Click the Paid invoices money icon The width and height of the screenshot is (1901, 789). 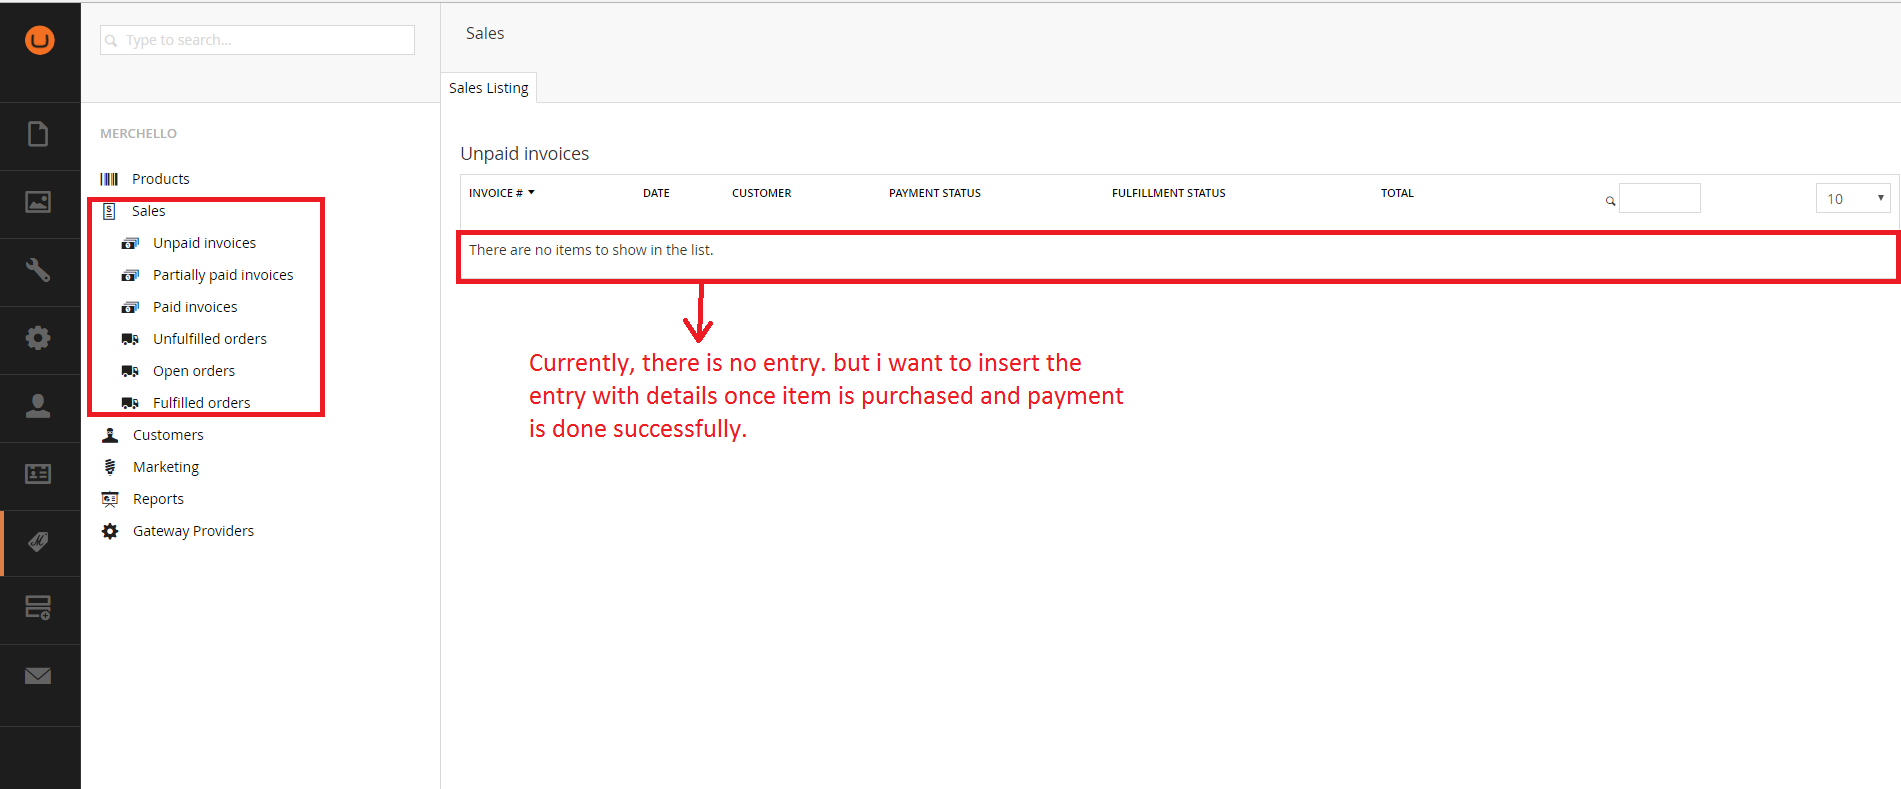[130, 307]
